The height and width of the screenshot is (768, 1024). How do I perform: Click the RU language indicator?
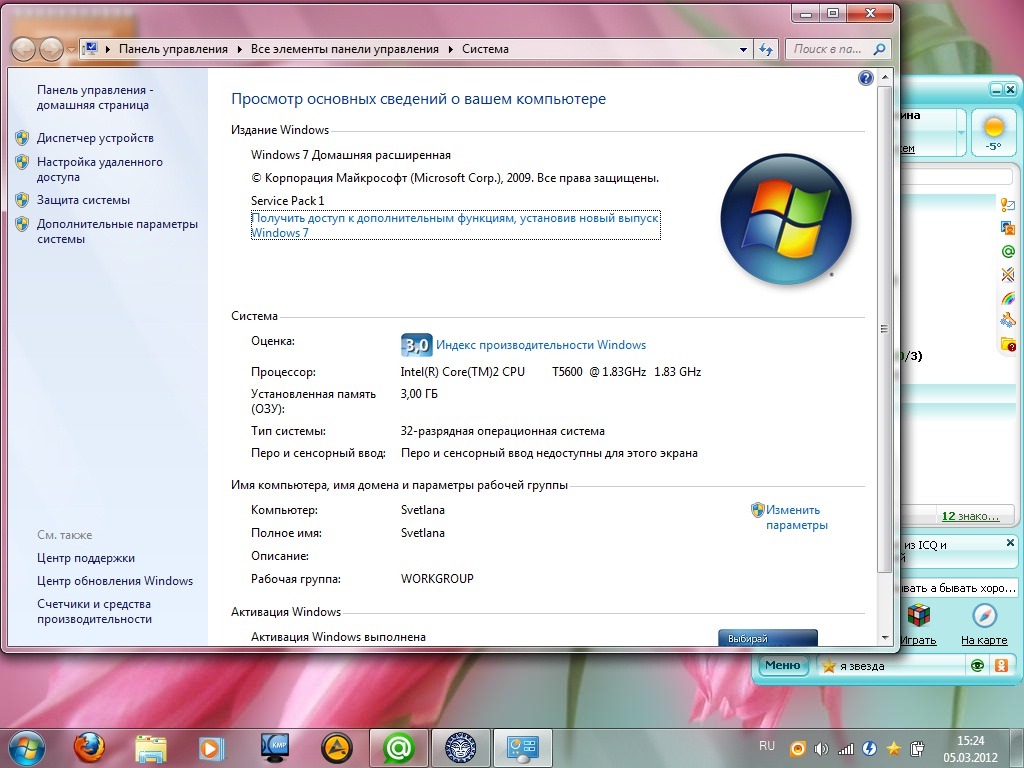[767, 746]
